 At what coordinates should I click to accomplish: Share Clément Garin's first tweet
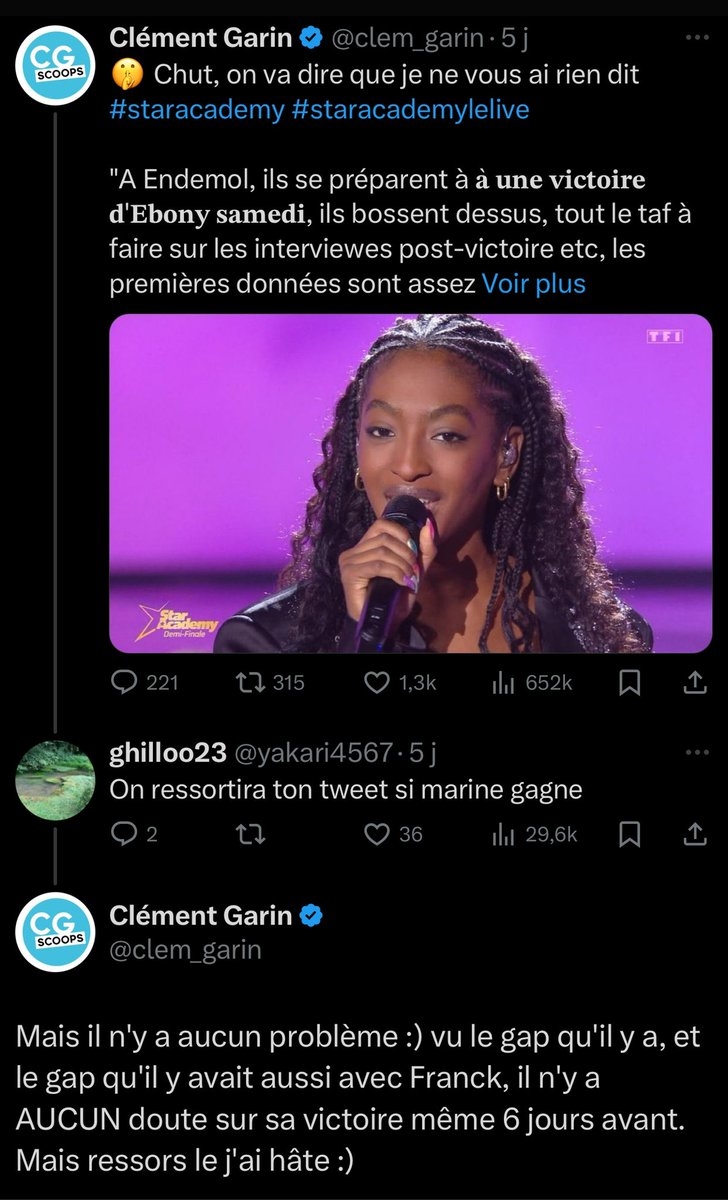[694, 683]
